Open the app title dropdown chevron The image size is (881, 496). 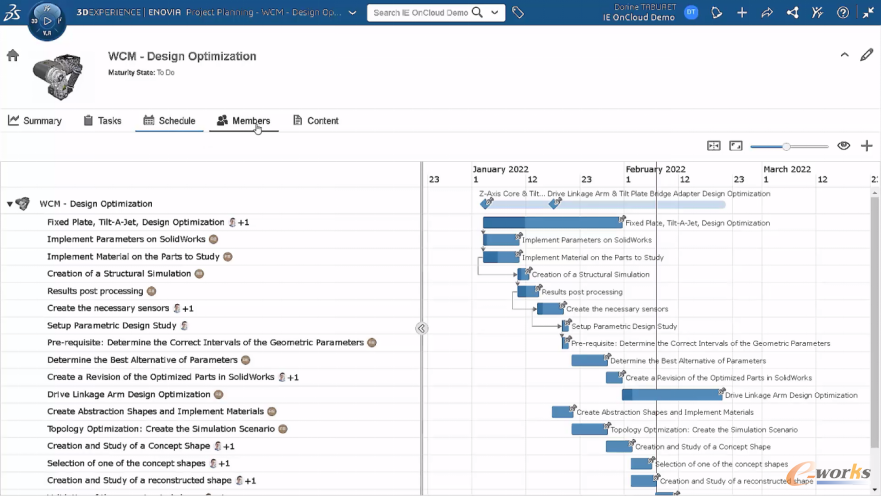tap(352, 12)
